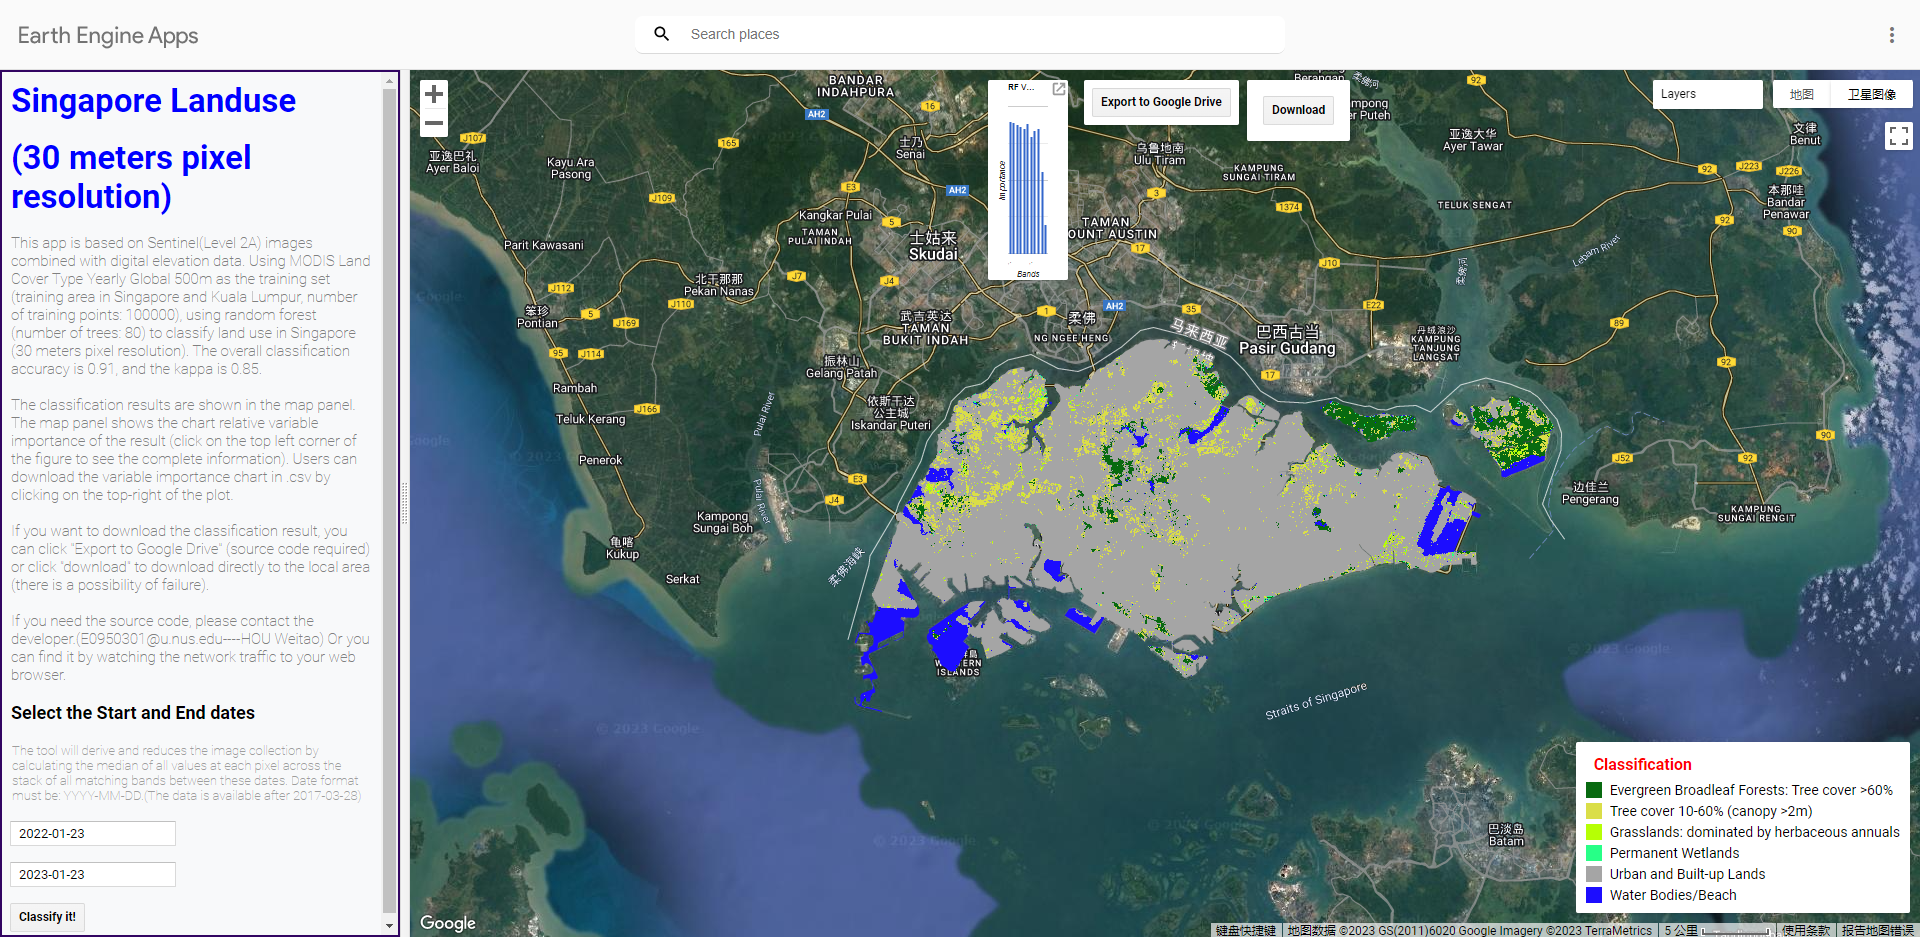Viewport: 1920px width, 937px height.
Task: Click the Classify it! button
Action: [x=46, y=916]
